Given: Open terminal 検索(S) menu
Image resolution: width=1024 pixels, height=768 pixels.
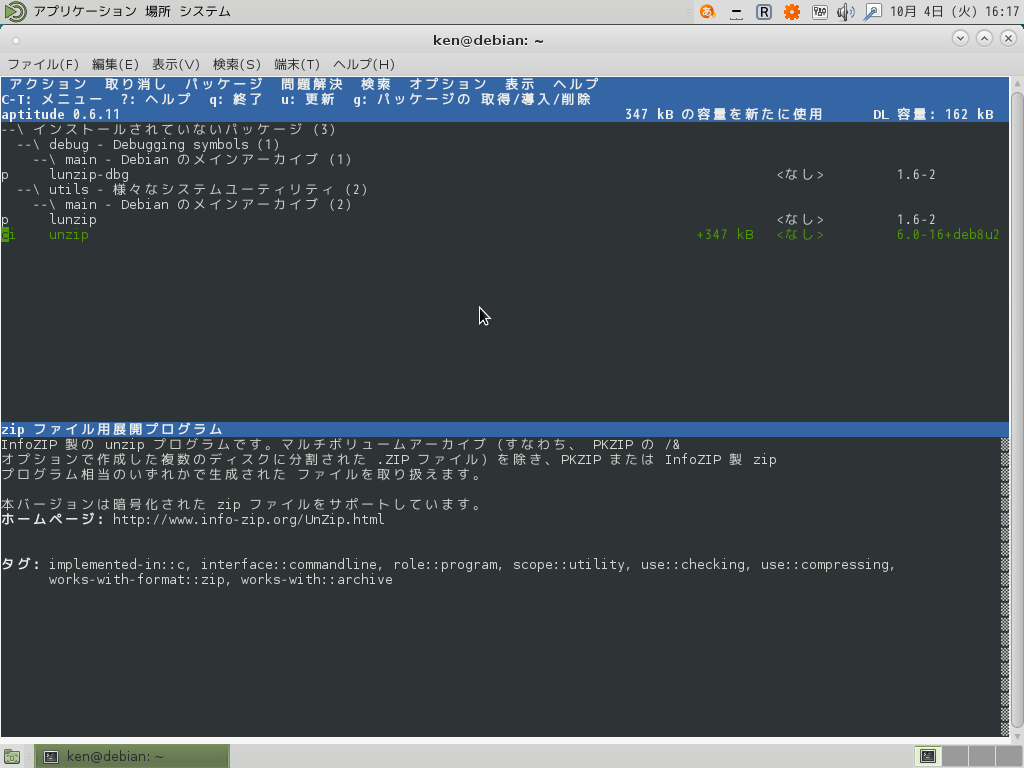Looking at the screenshot, I should (236, 64).
